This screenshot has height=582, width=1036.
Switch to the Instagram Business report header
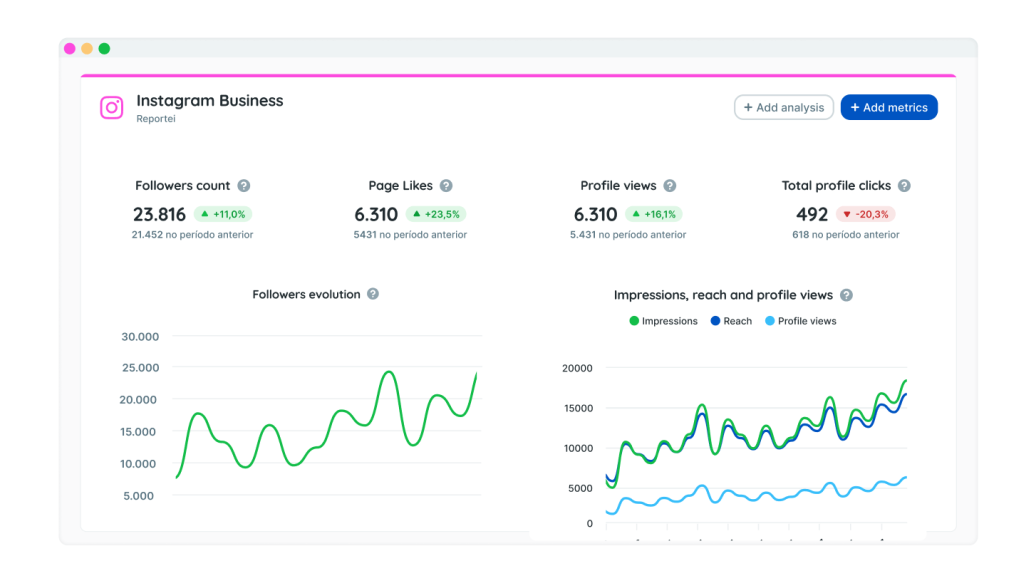tap(209, 100)
